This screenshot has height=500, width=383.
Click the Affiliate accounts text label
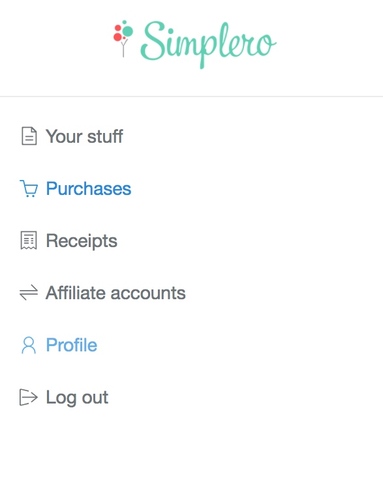click(116, 293)
